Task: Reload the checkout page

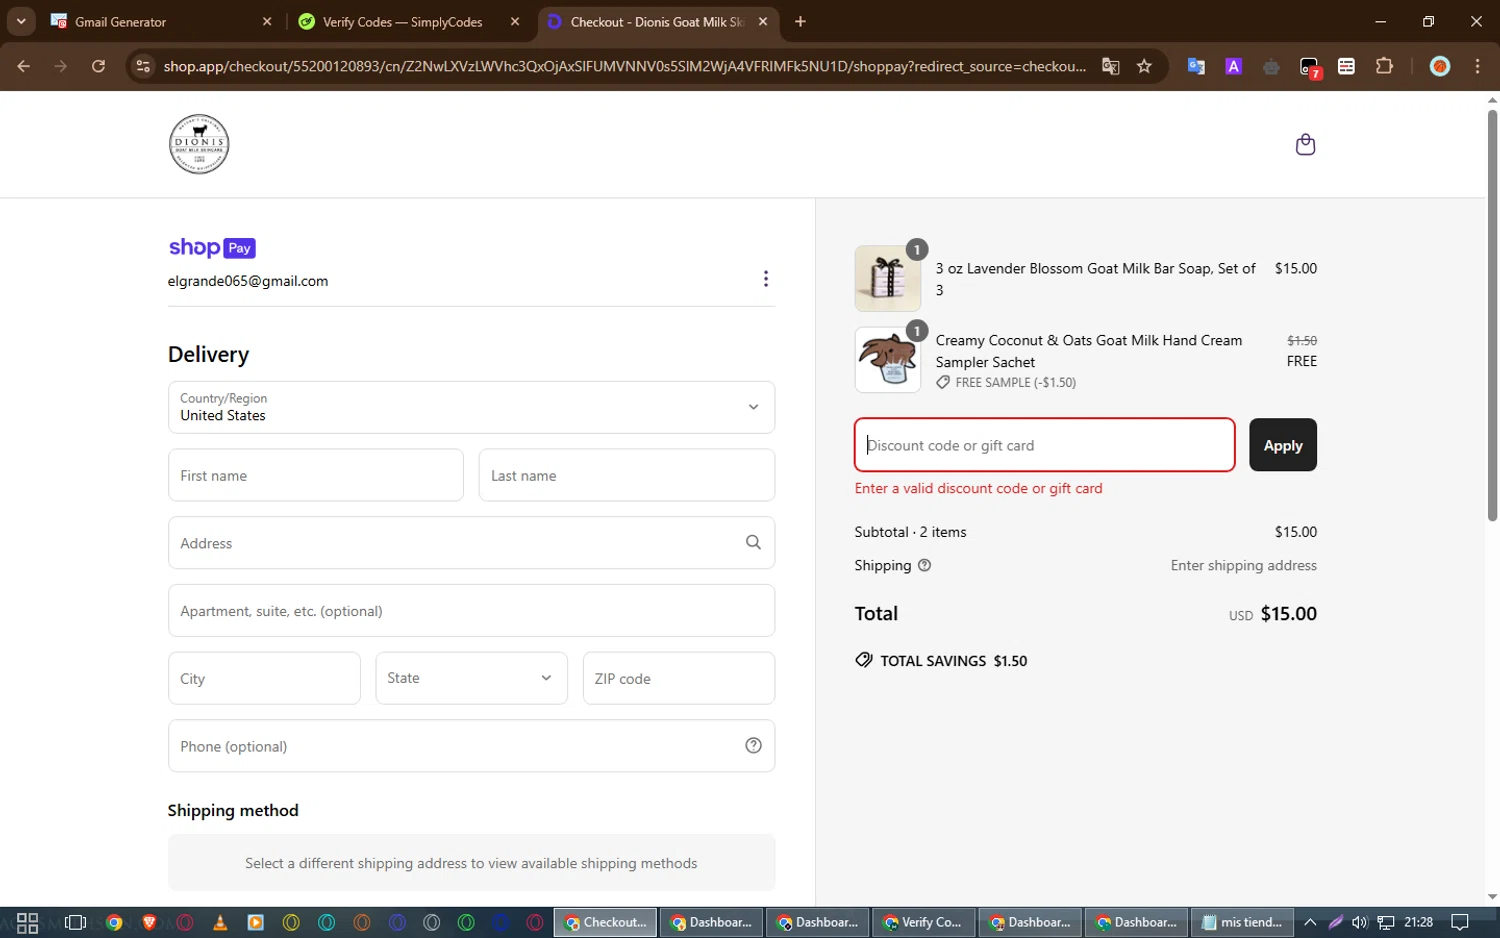Action: tap(98, 66)
